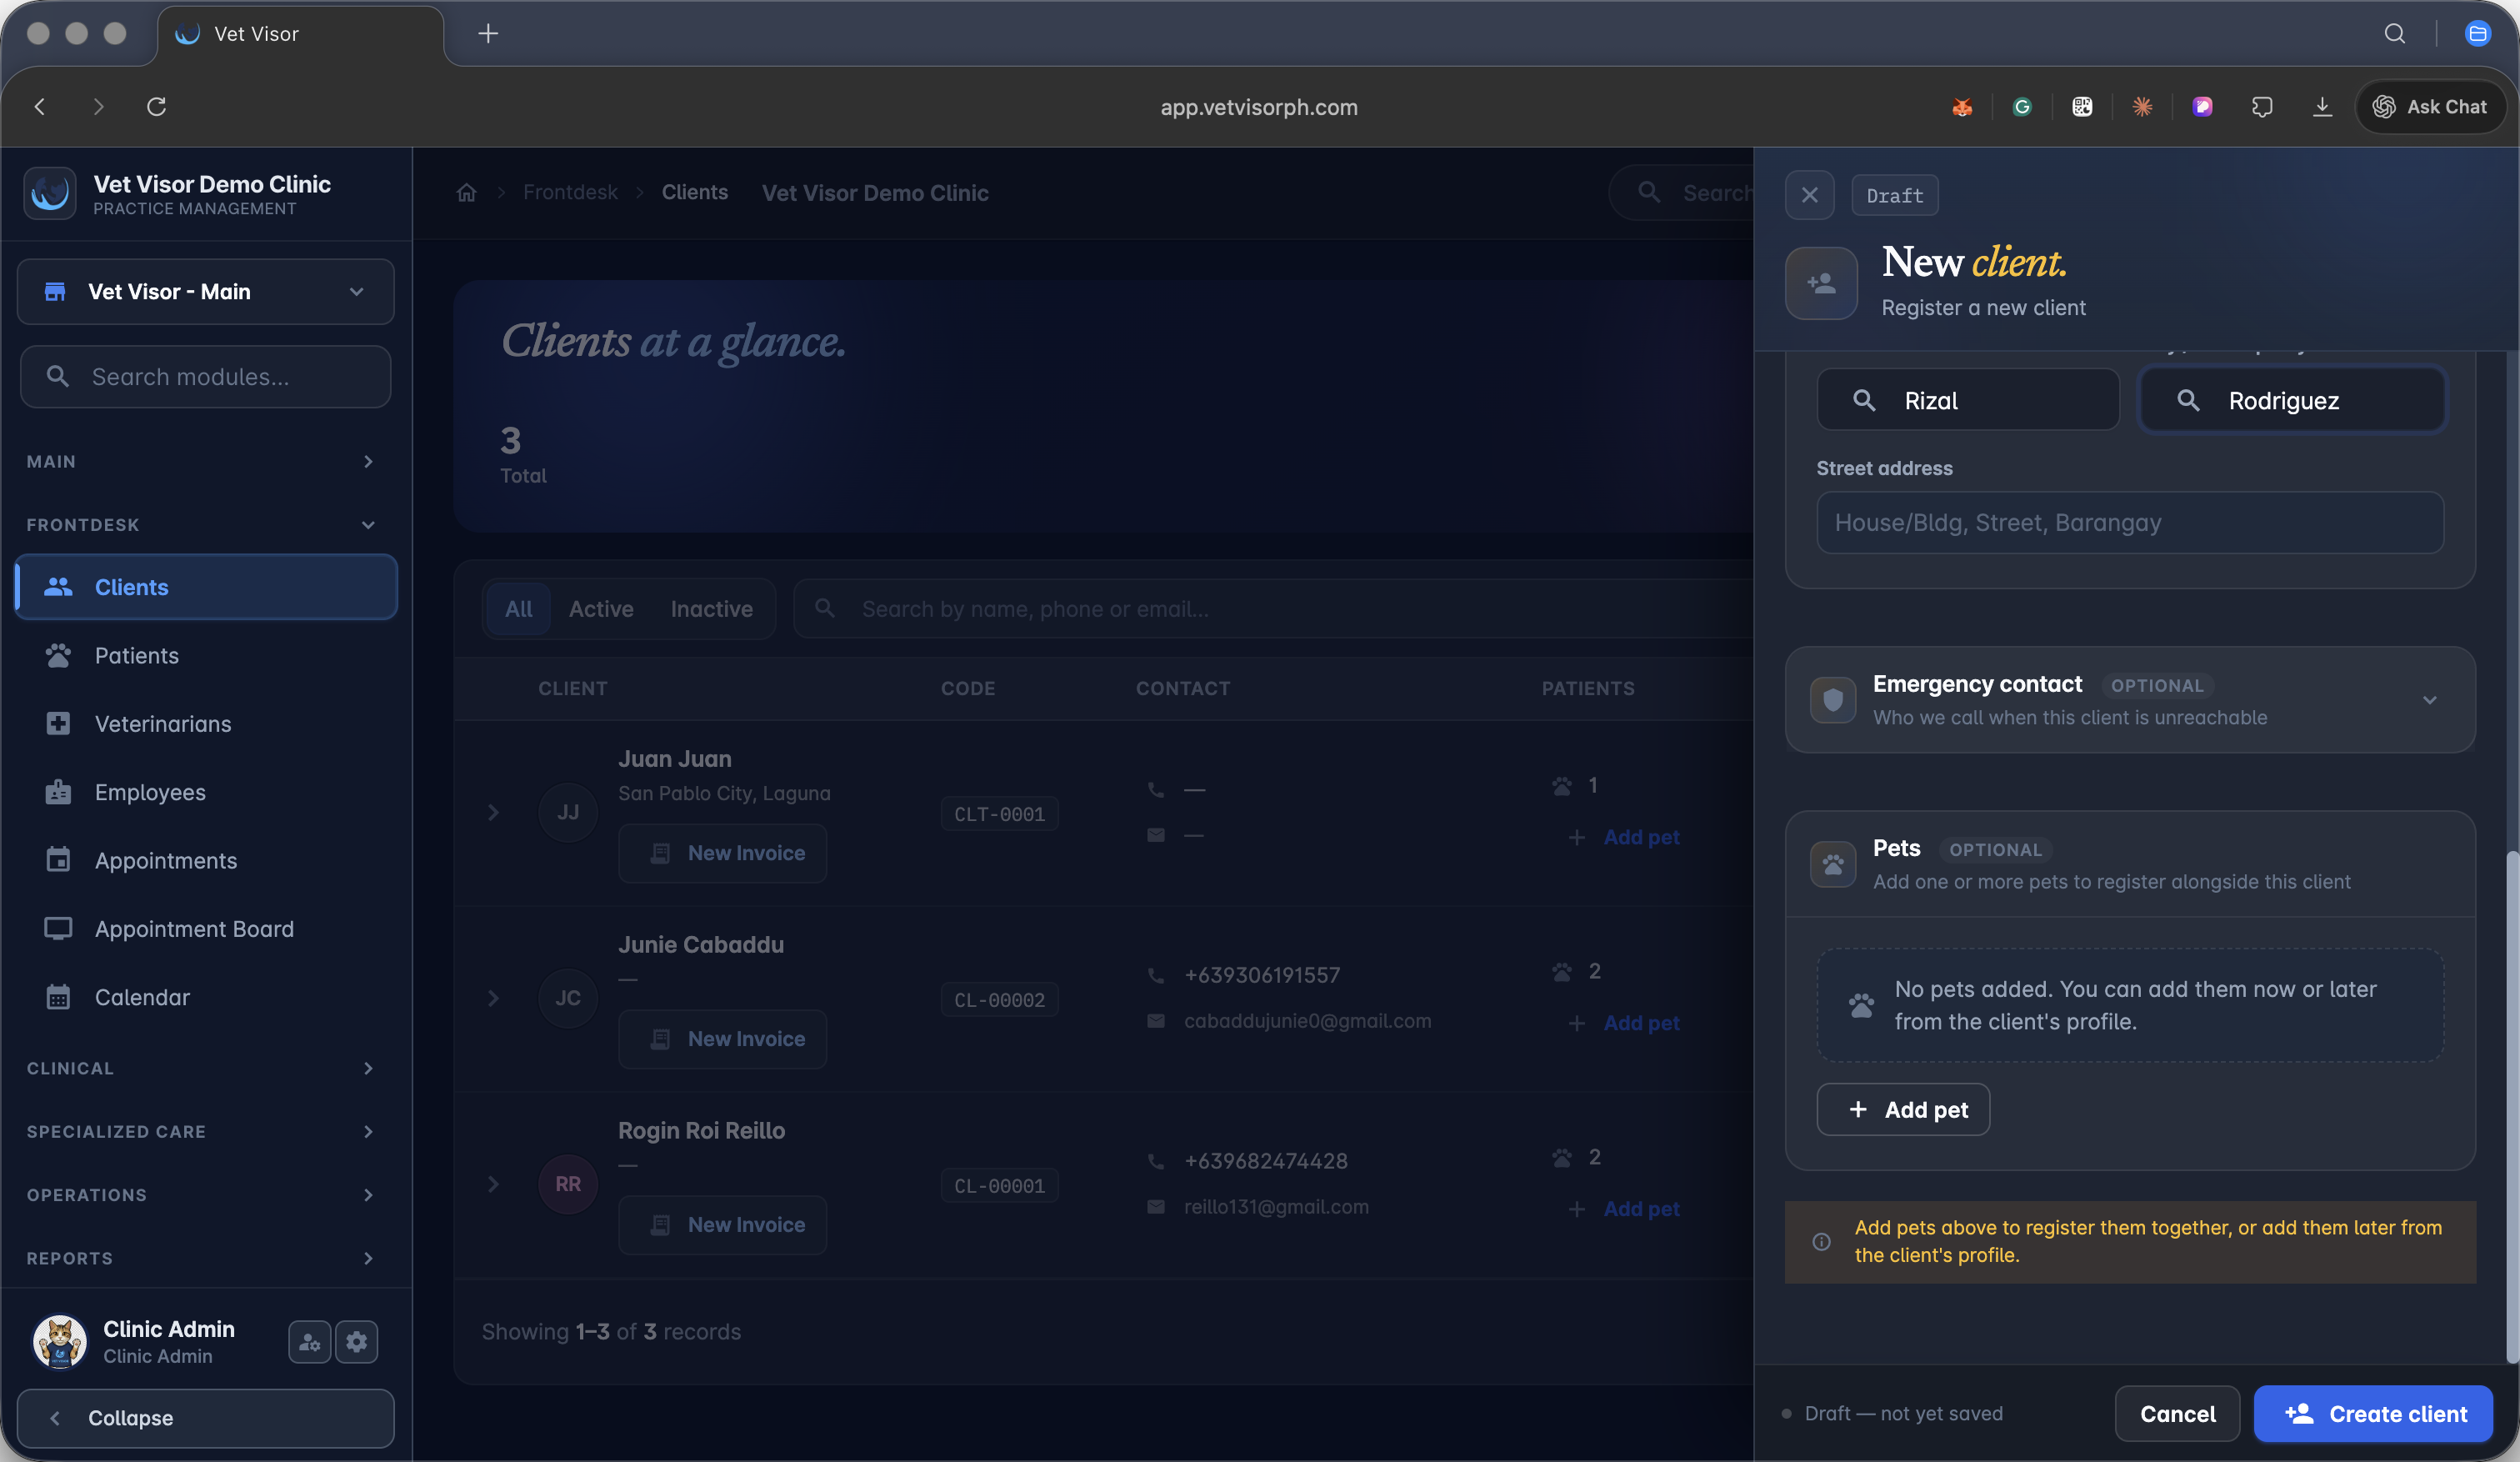Screen dimensions: 2520x1462
Task: Click Add pet link for Junie Cabaddu
Action: (1624, 1023)
